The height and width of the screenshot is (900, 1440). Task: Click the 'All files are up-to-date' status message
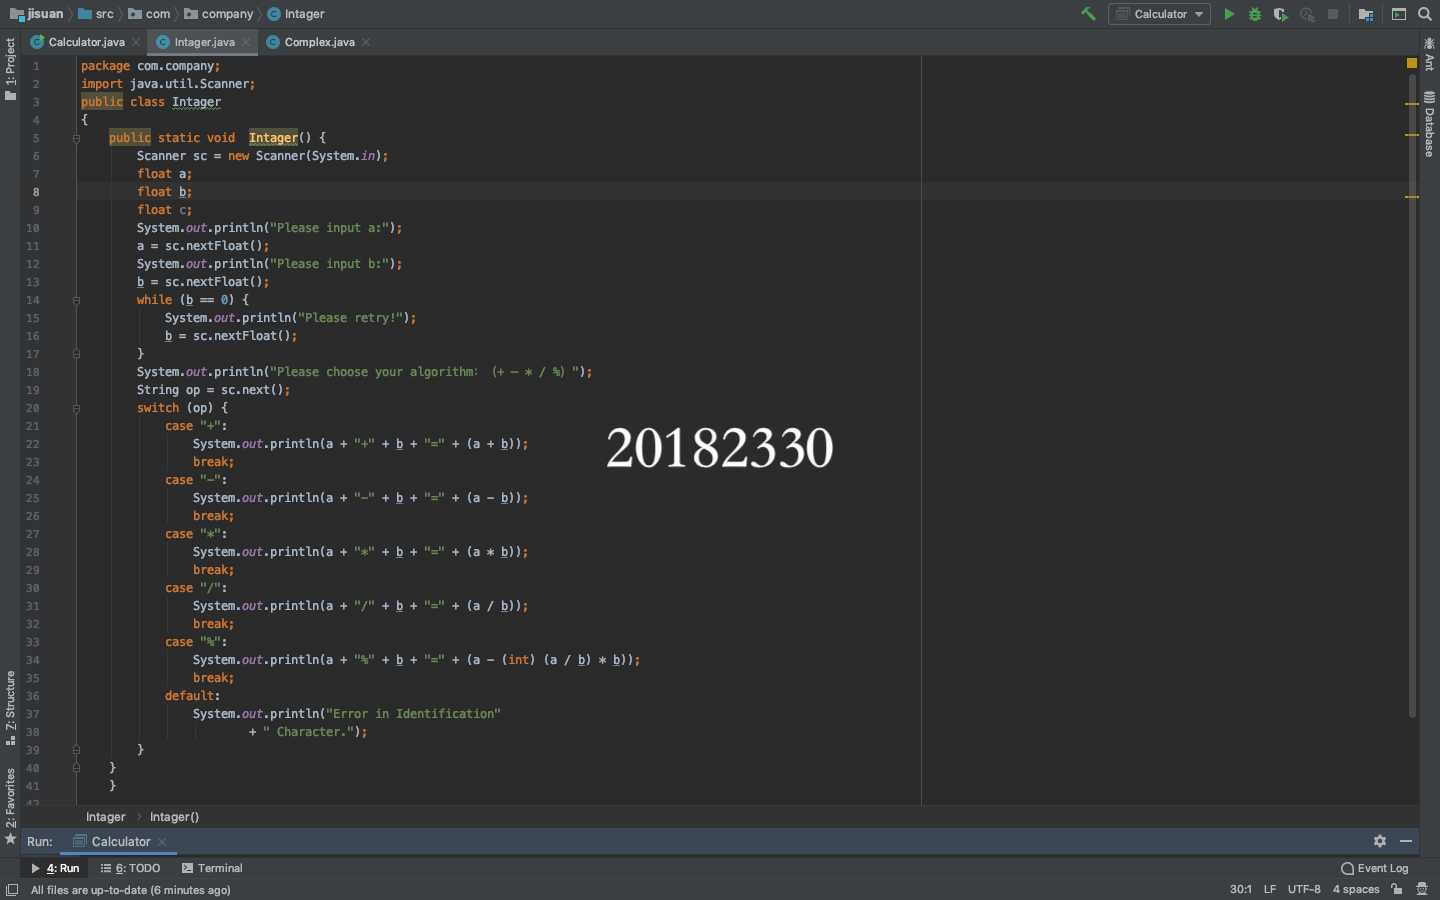point(131,890)
